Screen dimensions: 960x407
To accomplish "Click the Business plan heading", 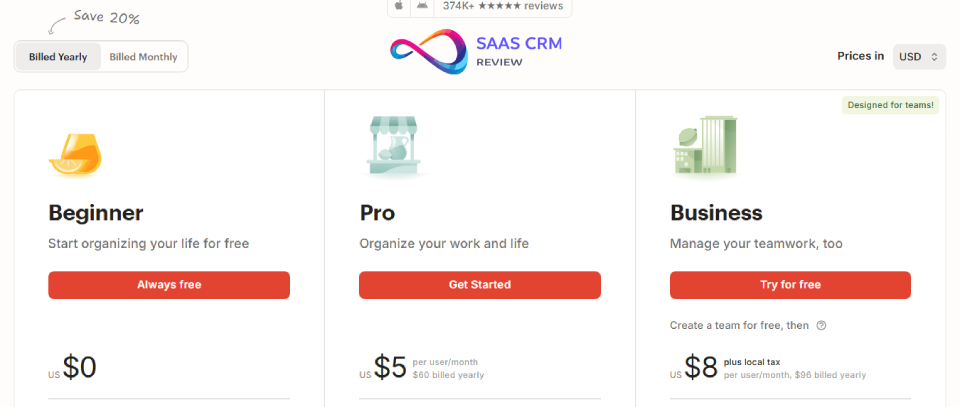I will 716,213.
